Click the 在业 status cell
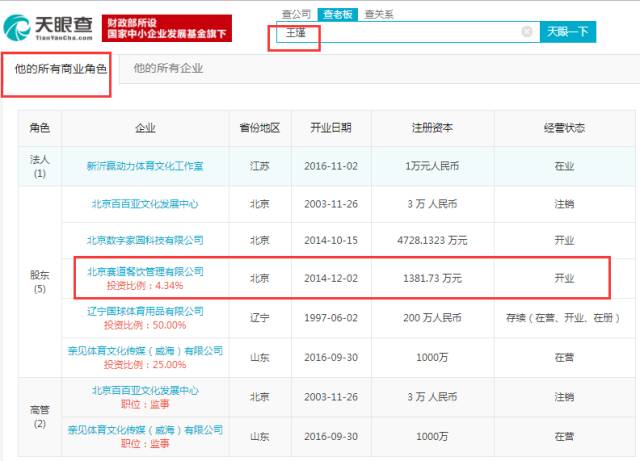This screenshot has width=640, height=461. [x=564, y=166]
